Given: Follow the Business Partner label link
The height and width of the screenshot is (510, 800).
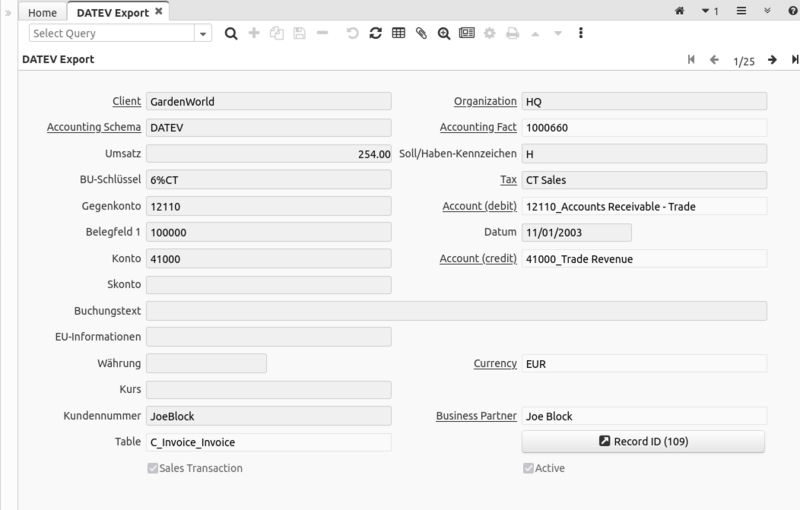Looking at the screenshot, I should pos(476,416).
